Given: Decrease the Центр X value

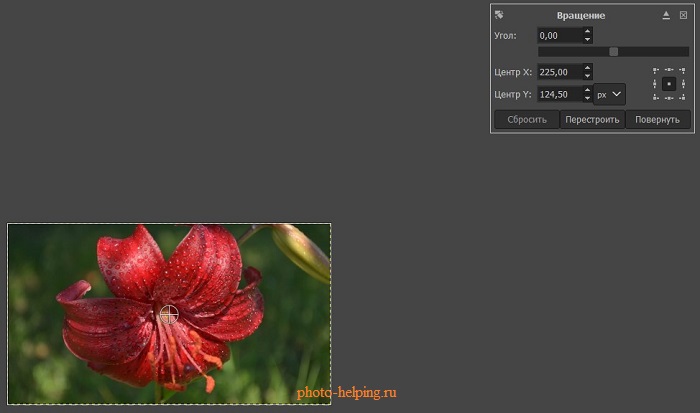Looking at the screenshot, I should tap(588, 76).
